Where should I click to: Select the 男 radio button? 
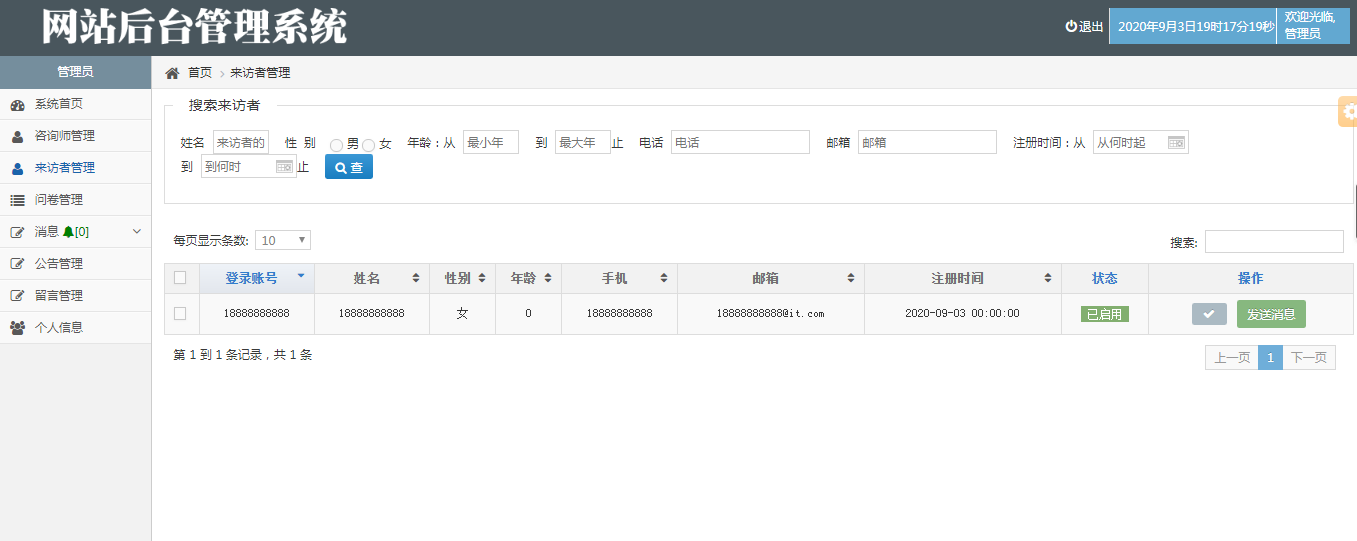click(336, 145)
